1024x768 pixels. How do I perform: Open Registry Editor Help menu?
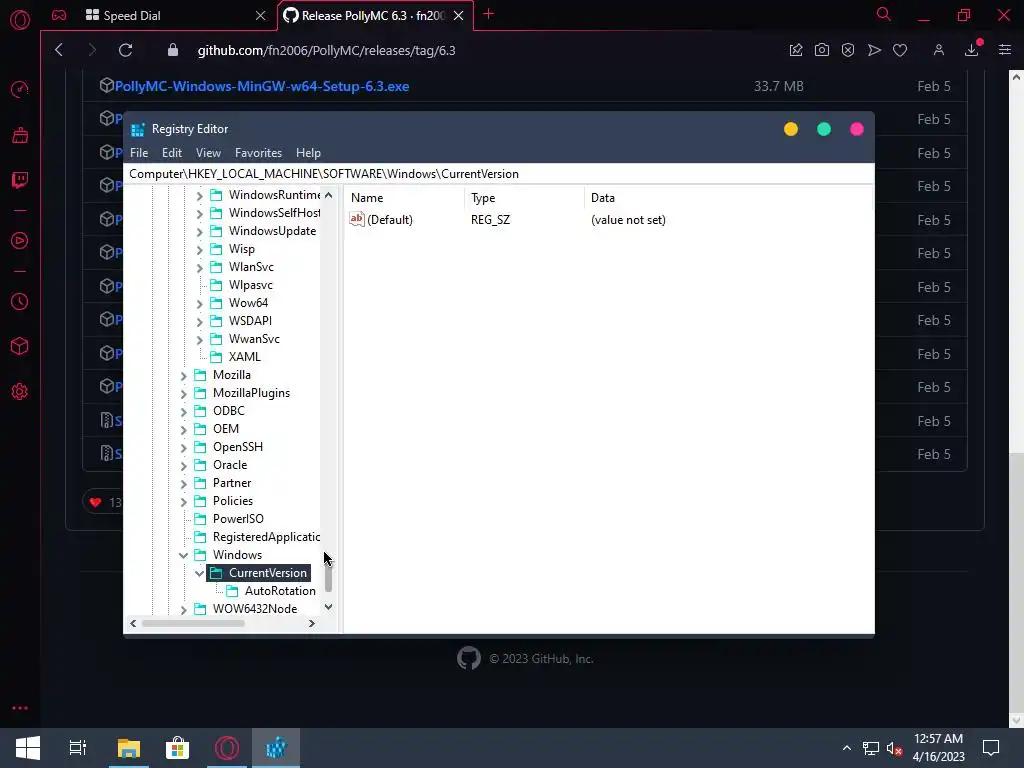click(x=308, y=153)
